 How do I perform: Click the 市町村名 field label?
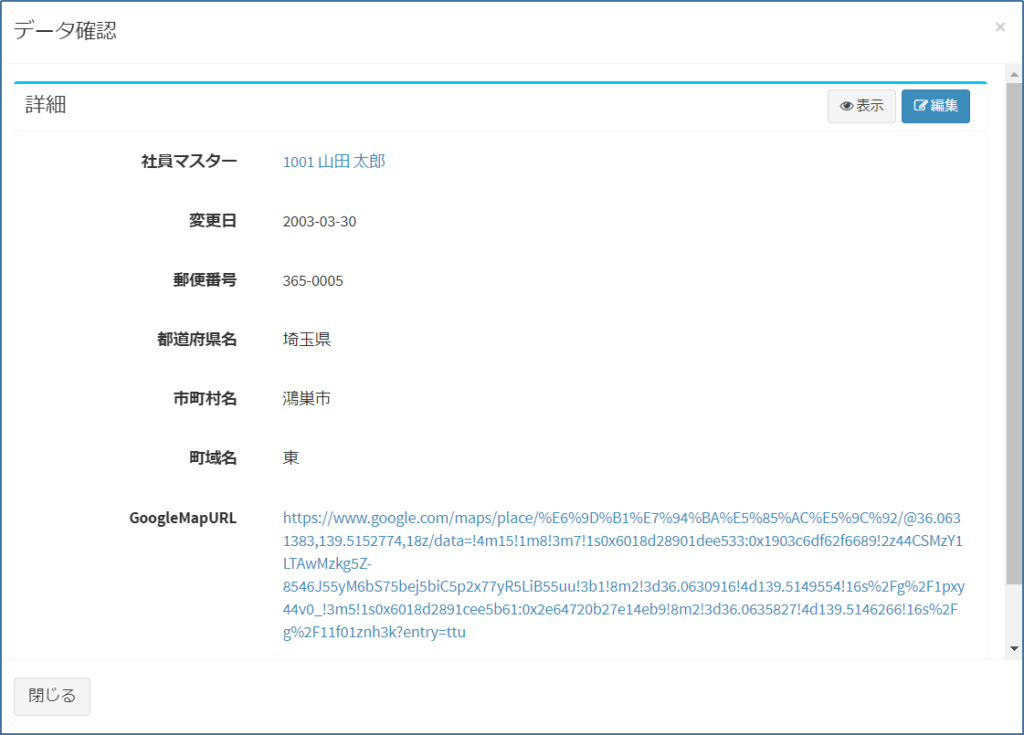pyautogui.click(x=205, y=399)
